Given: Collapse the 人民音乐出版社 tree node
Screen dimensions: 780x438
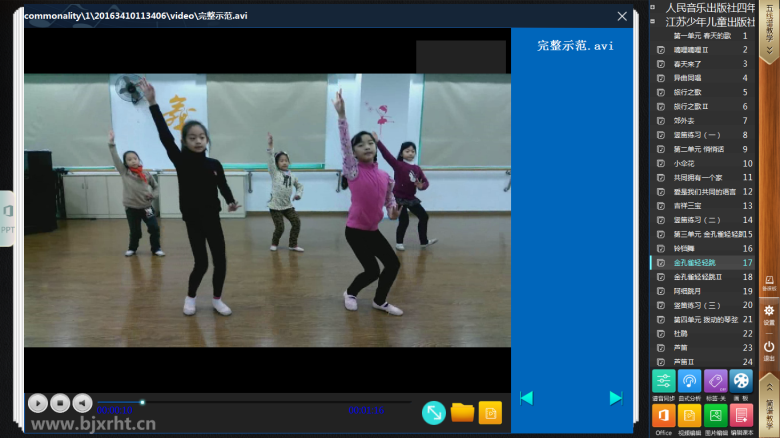Looking at the screenshot, I should [652, 7].
